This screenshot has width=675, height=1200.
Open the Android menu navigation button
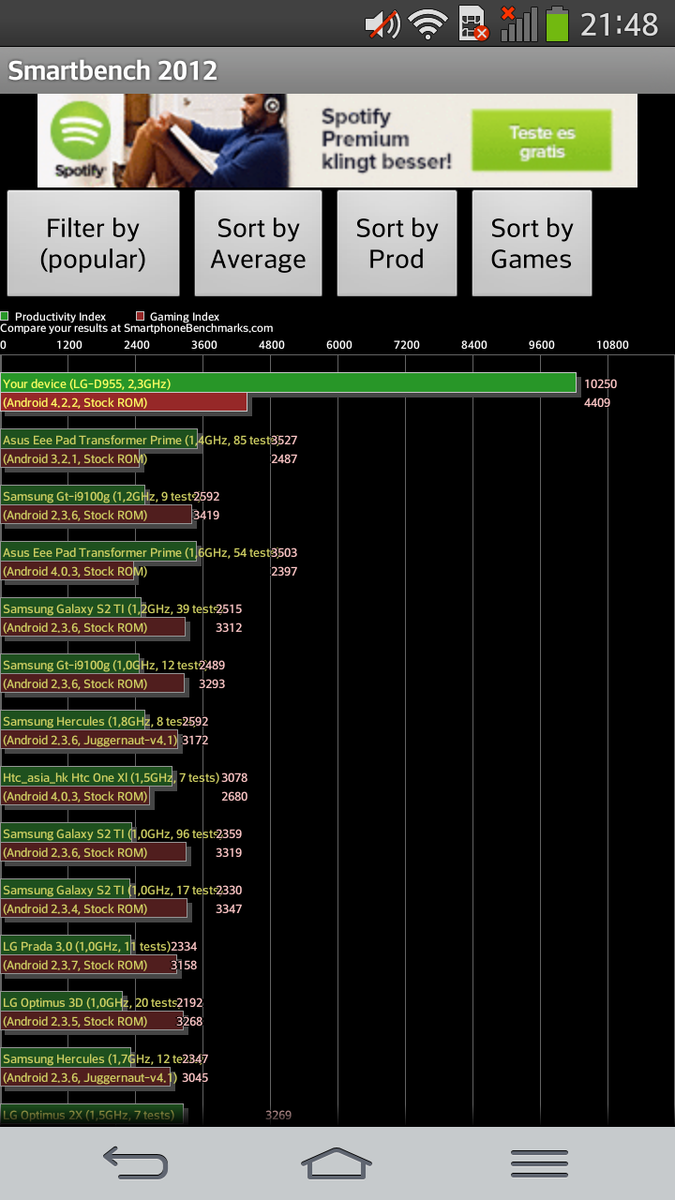pos(539,1163)
